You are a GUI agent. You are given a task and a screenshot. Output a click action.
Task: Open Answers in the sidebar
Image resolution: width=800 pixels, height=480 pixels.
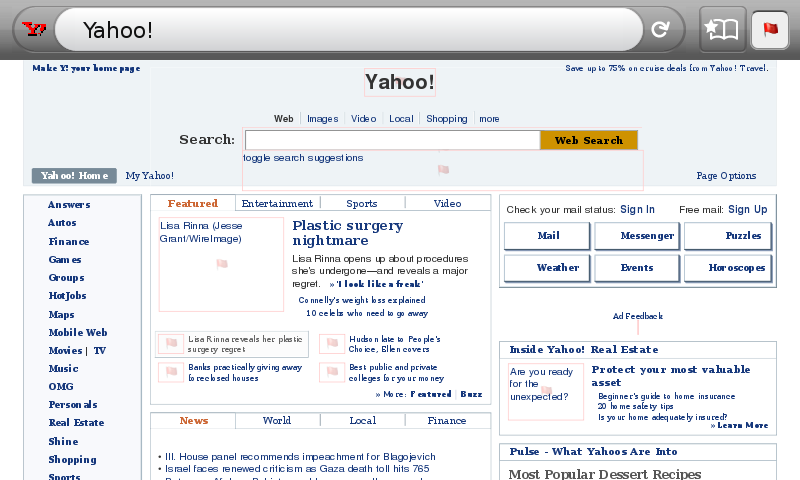(69, 205)
